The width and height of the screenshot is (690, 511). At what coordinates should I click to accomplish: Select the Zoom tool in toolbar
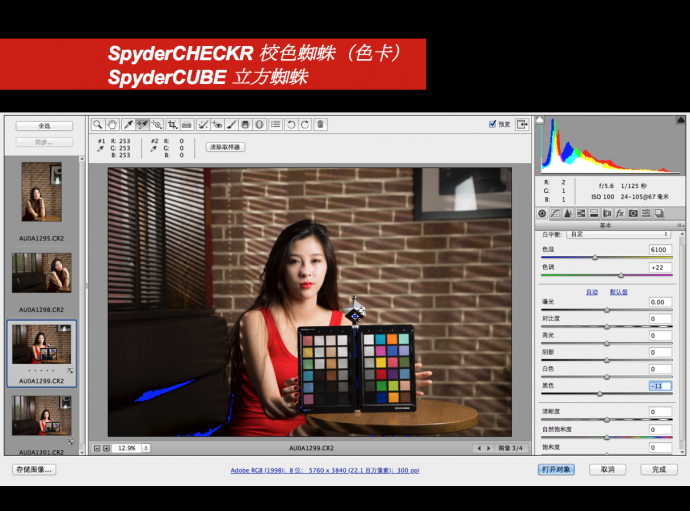click(x=98, y=125)
